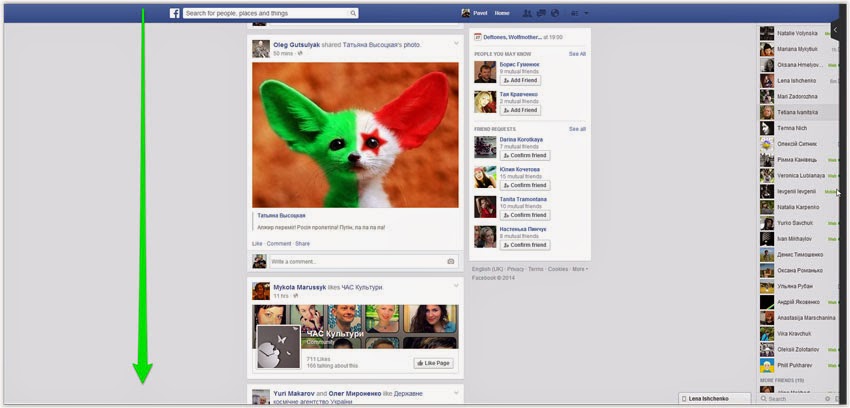Open the account dropdown arrow in the top bar
This screenshot has width=850, height=408.
587,13
